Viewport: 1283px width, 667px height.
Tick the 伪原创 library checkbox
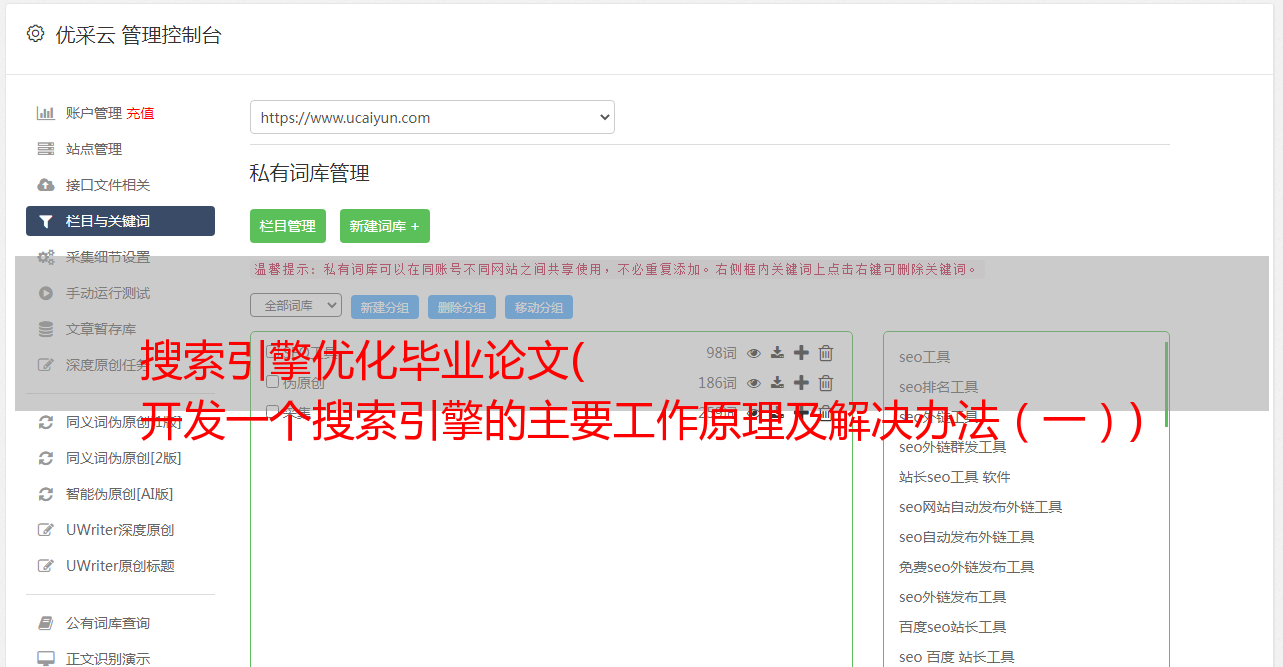[x=272, y=383]
